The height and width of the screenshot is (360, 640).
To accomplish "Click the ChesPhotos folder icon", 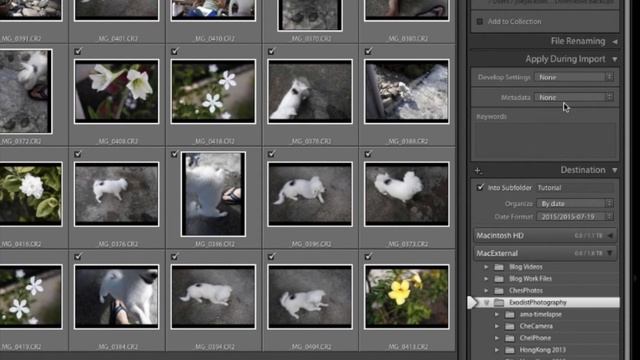I will 499,291.
